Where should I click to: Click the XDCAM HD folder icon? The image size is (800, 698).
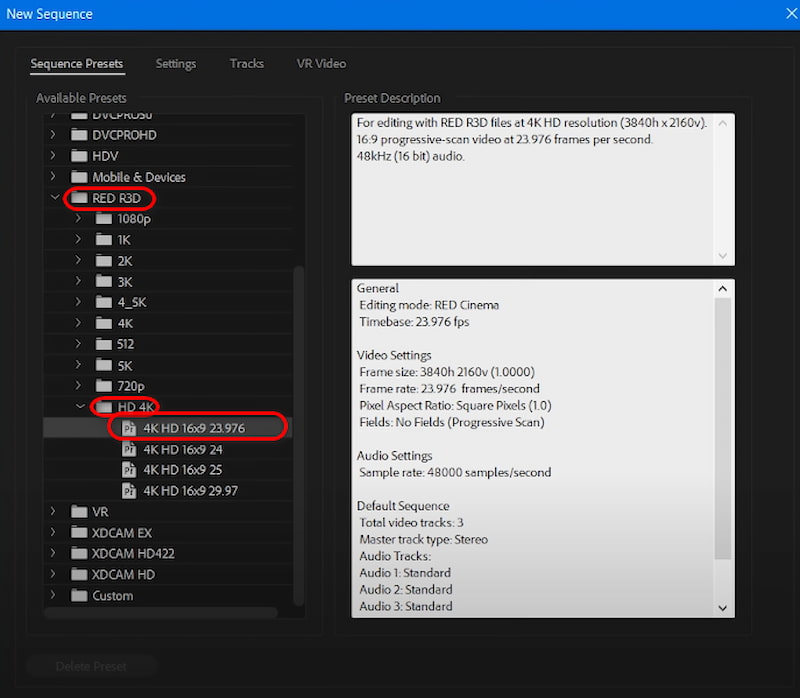(x=79, y=574)
